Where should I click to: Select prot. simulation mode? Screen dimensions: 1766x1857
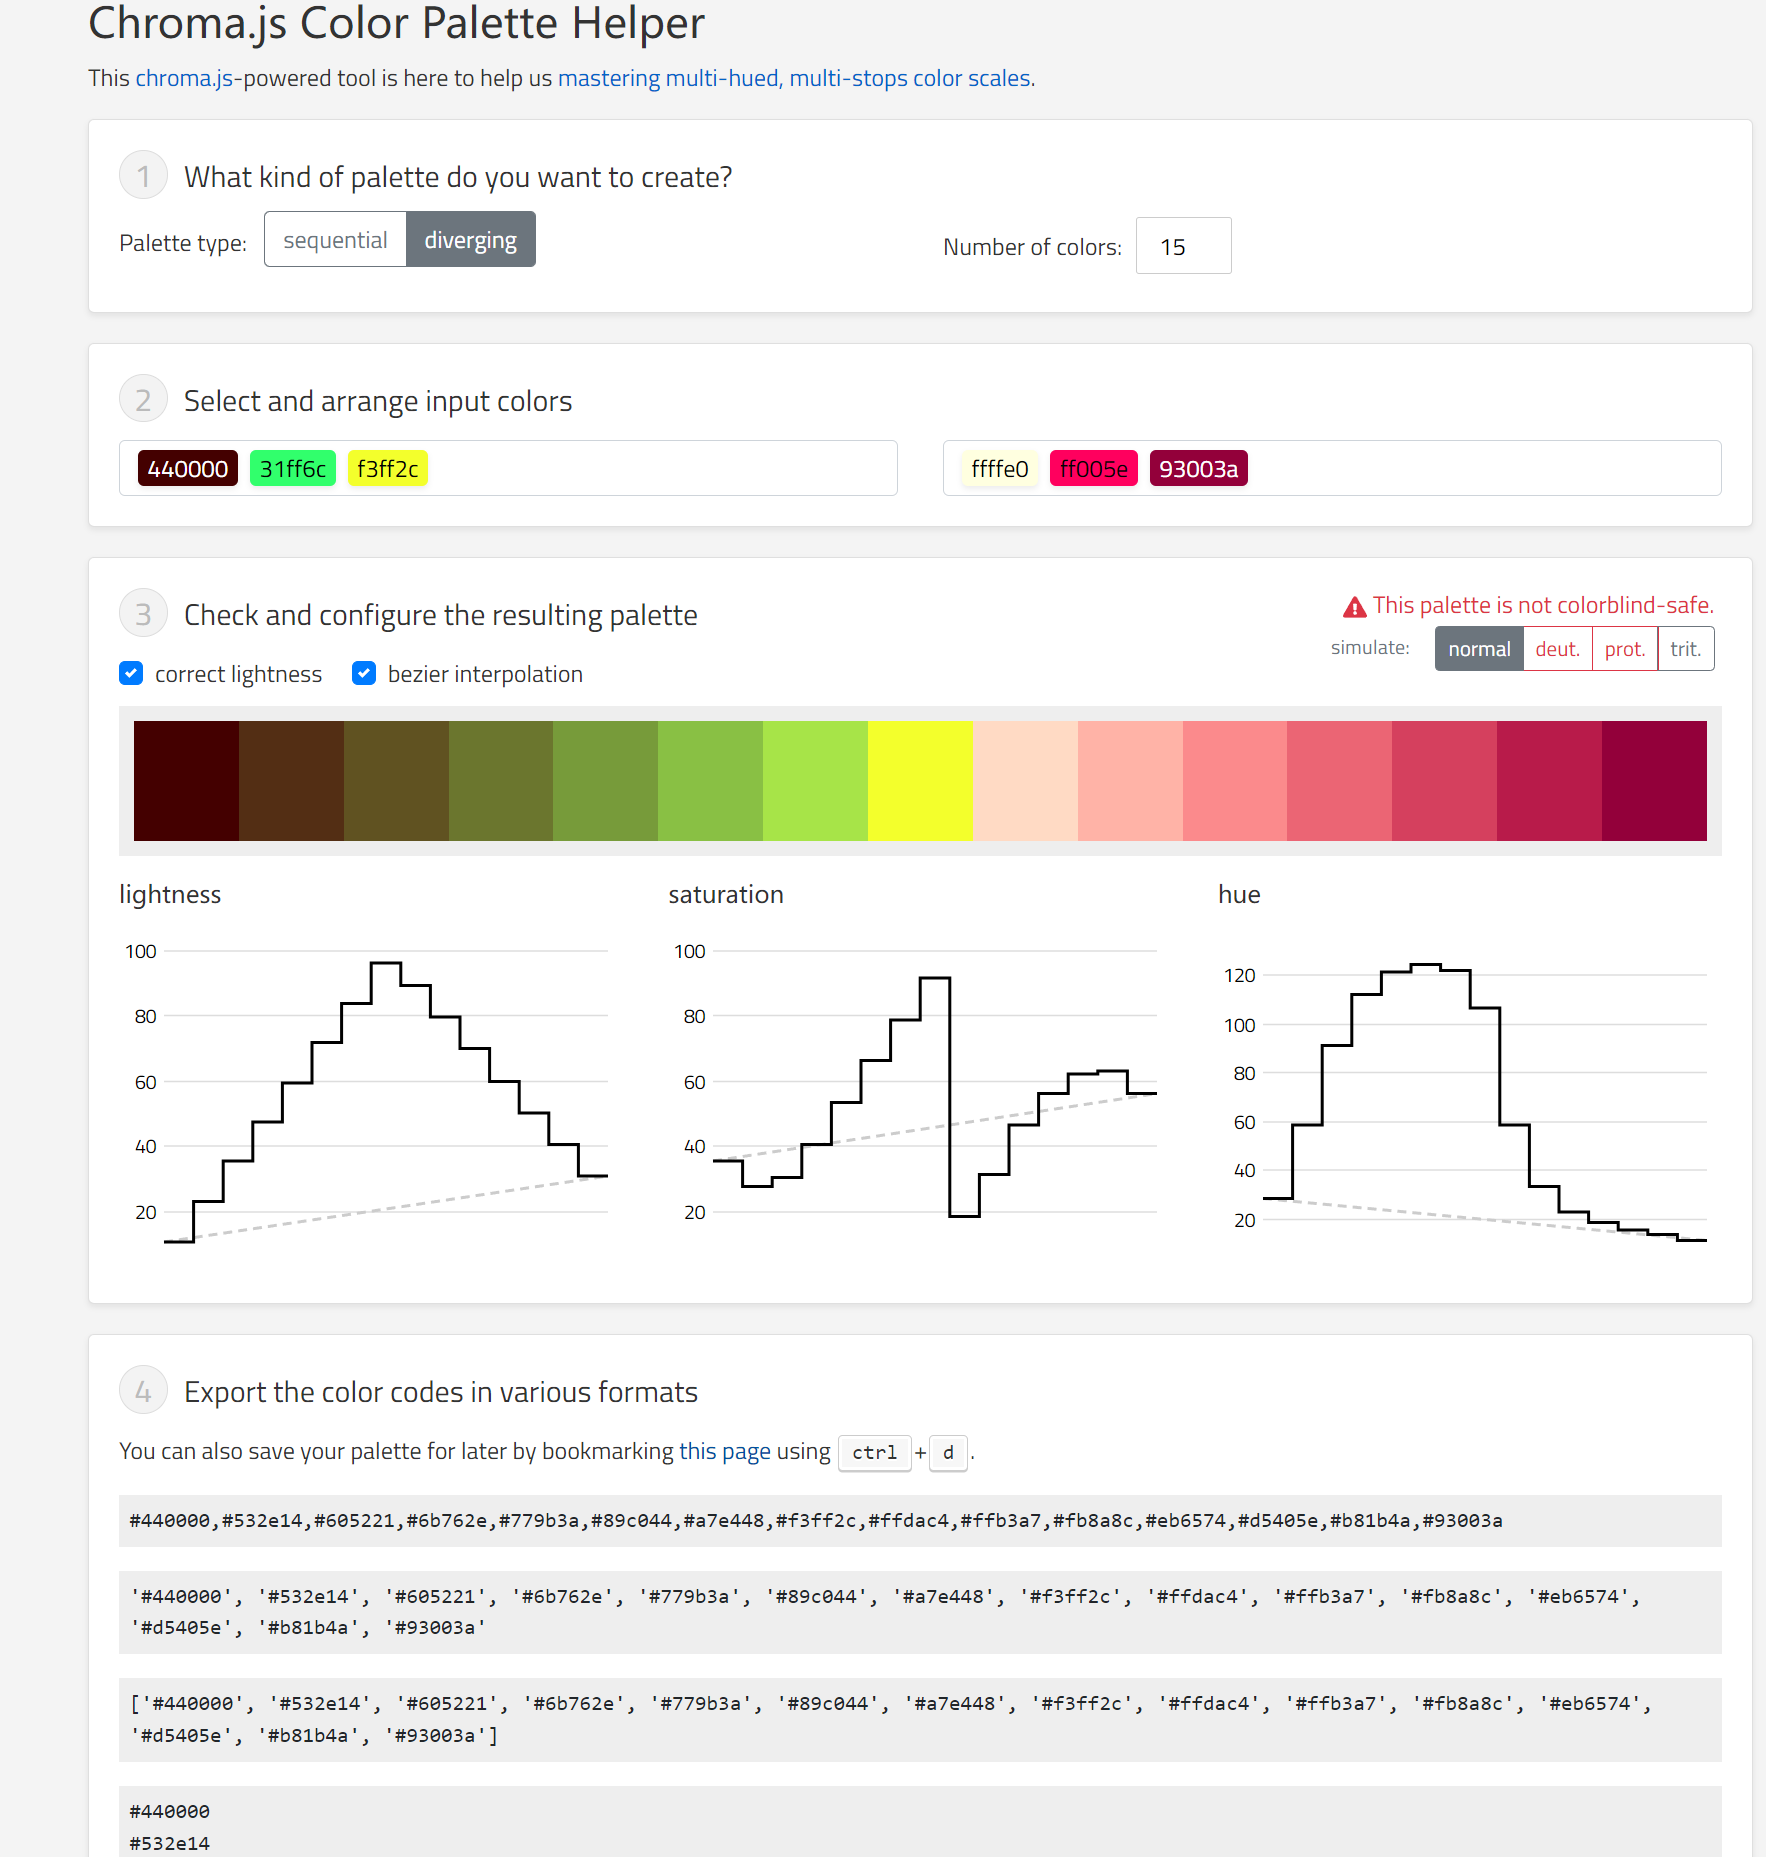click(1624, 648)
